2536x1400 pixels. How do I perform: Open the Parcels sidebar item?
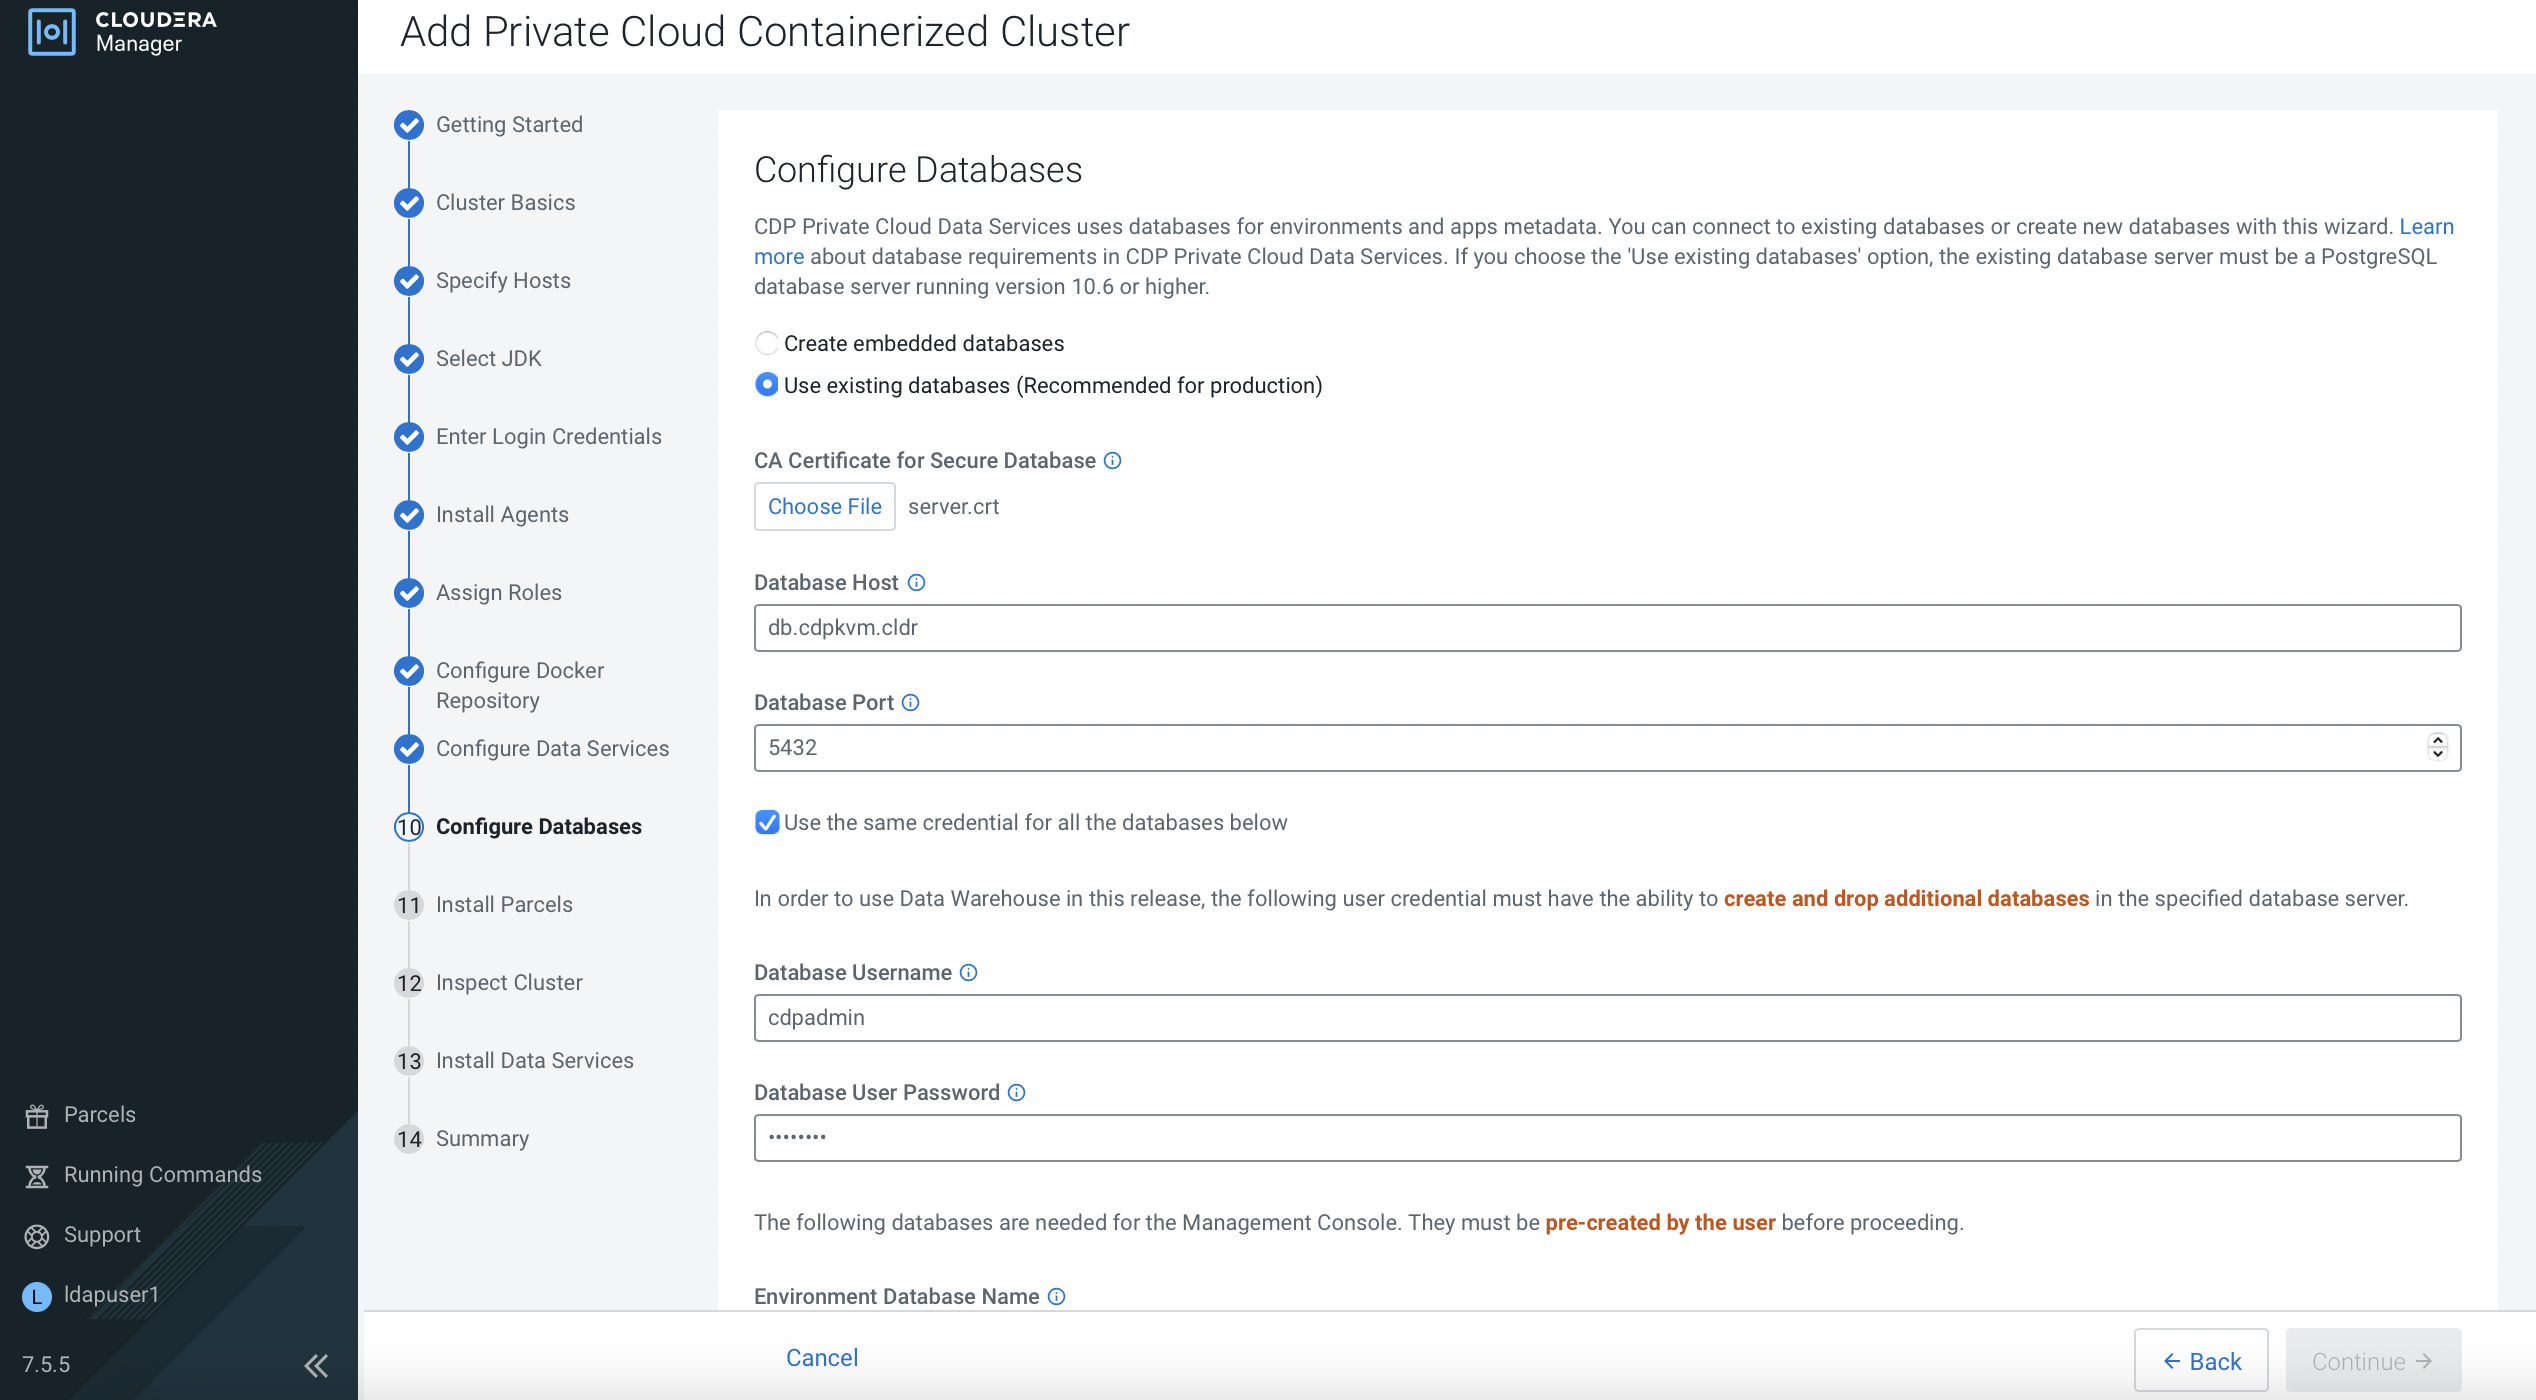[99, 1115]
